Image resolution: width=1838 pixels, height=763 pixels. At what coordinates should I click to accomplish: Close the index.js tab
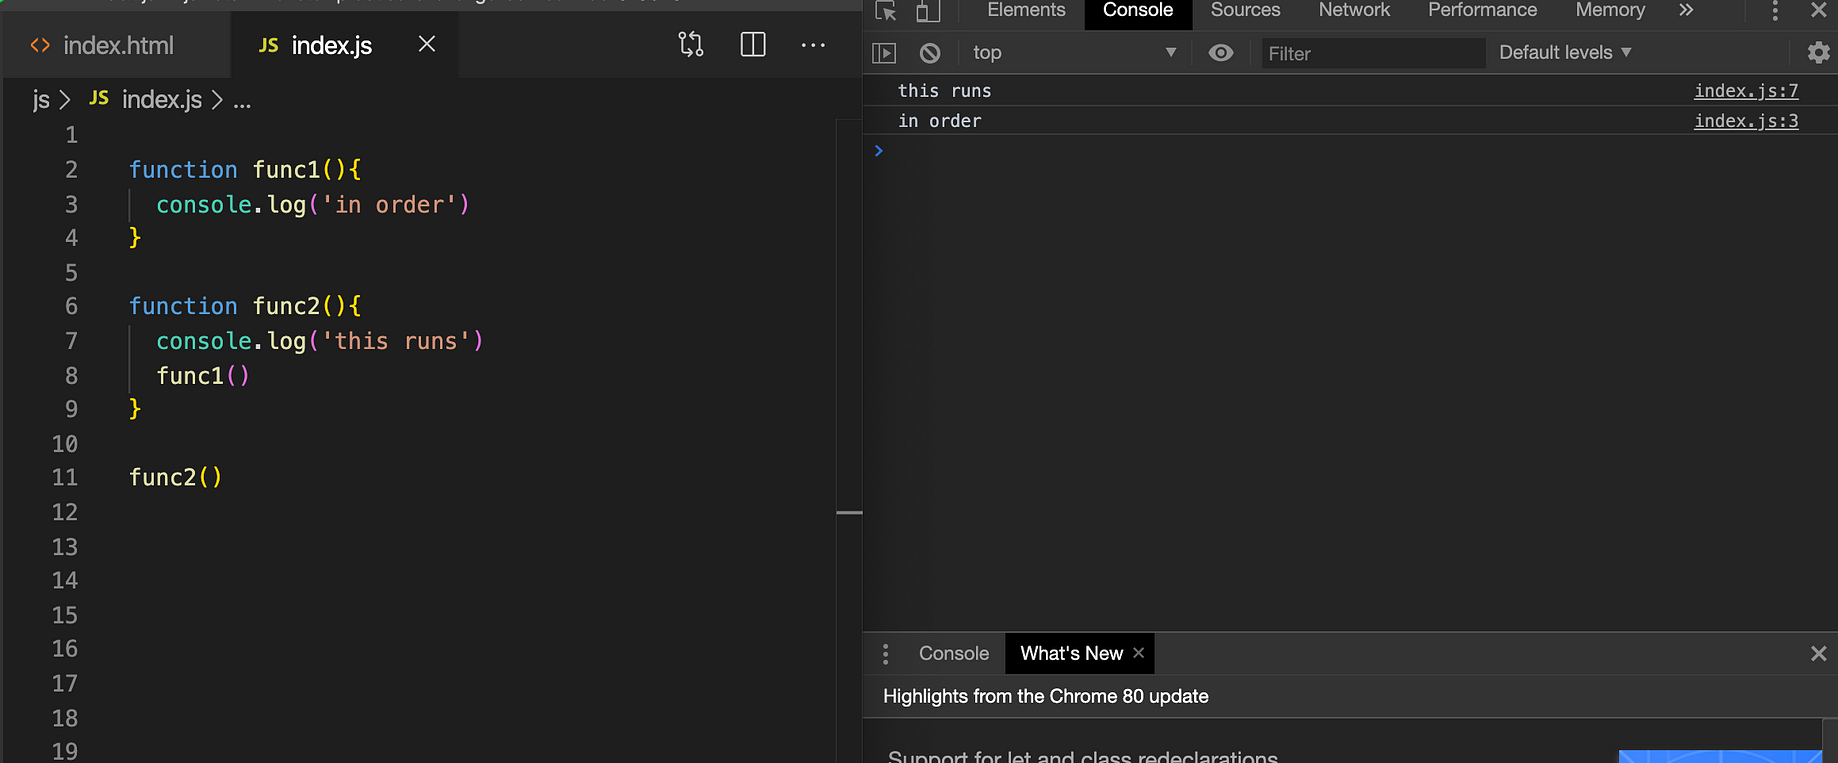[427, 44]
